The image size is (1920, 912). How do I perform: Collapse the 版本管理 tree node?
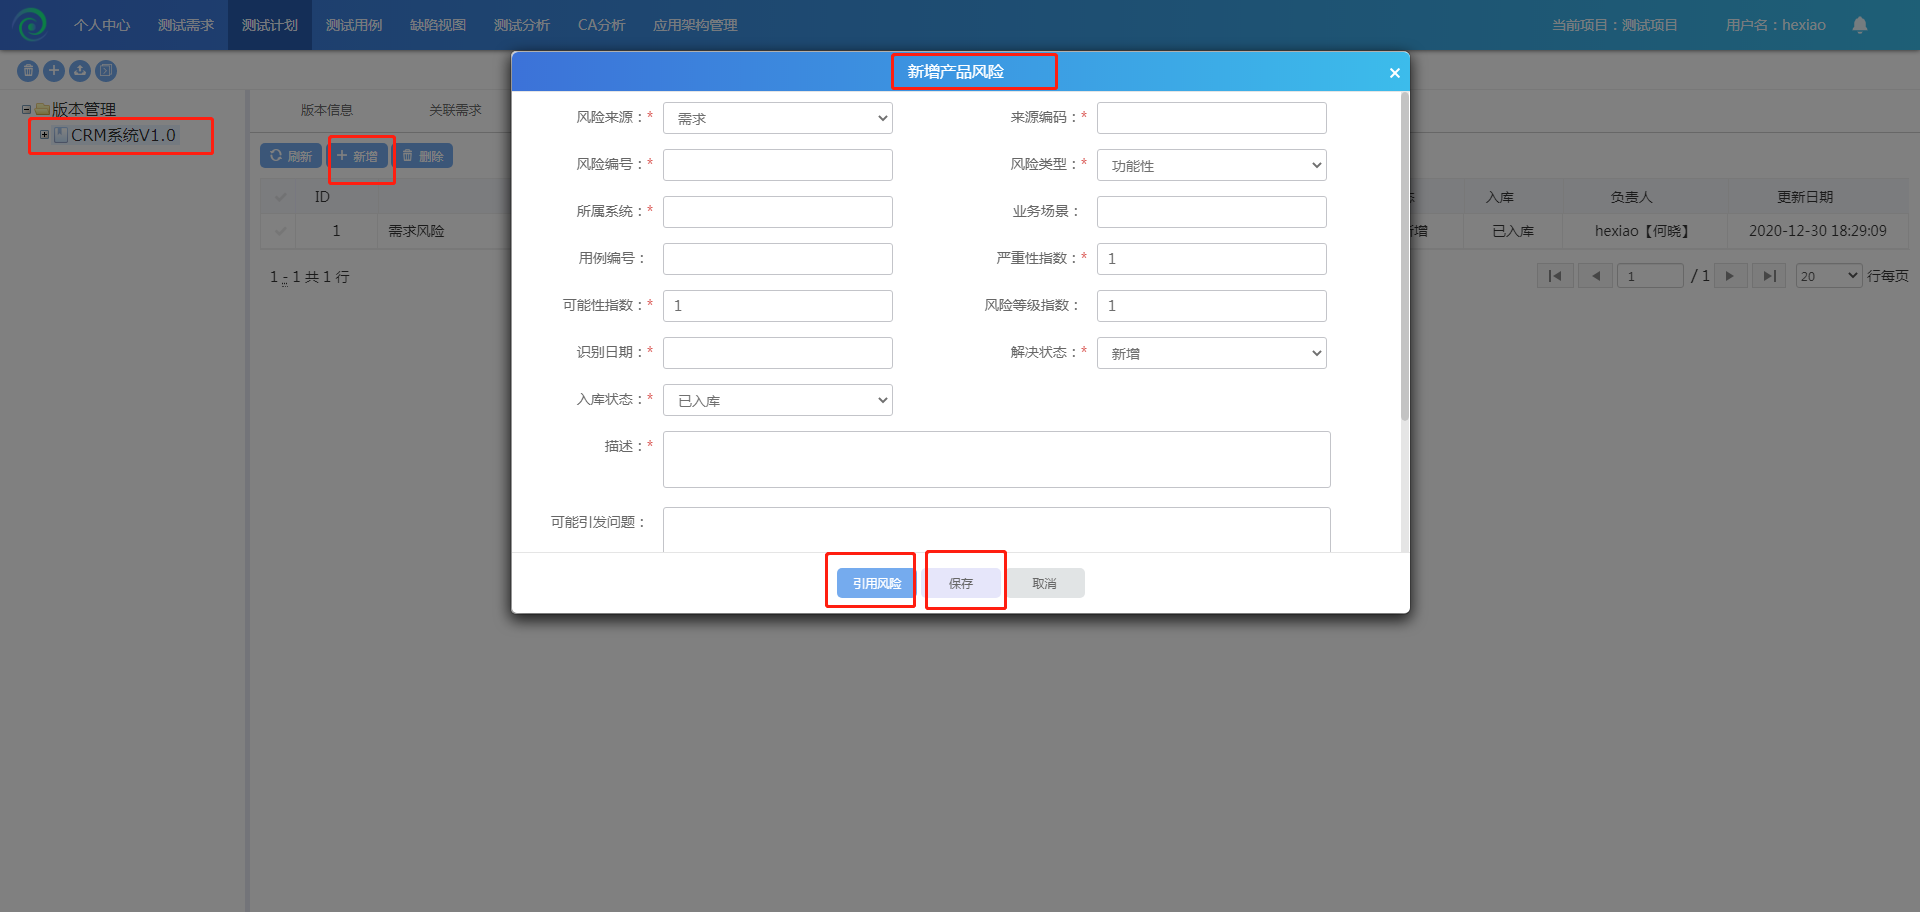[x=26, y=109]
